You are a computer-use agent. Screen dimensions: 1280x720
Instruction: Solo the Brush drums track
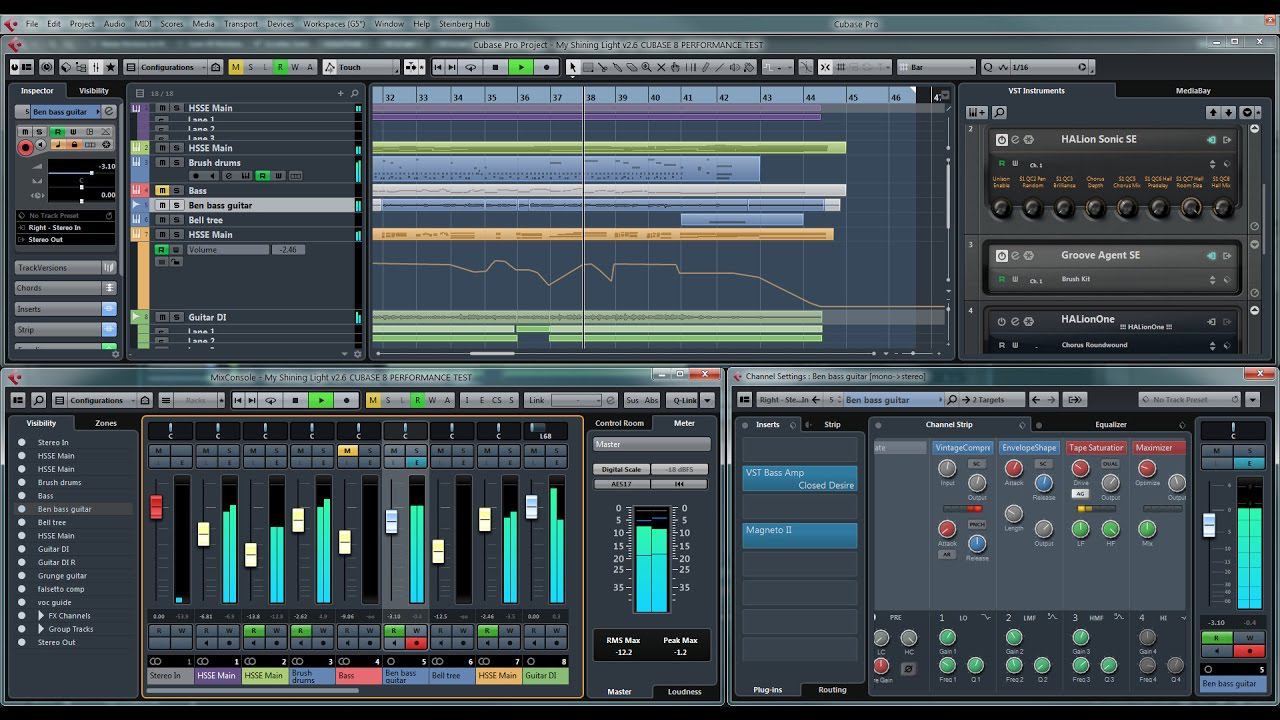tap(177, 162)
